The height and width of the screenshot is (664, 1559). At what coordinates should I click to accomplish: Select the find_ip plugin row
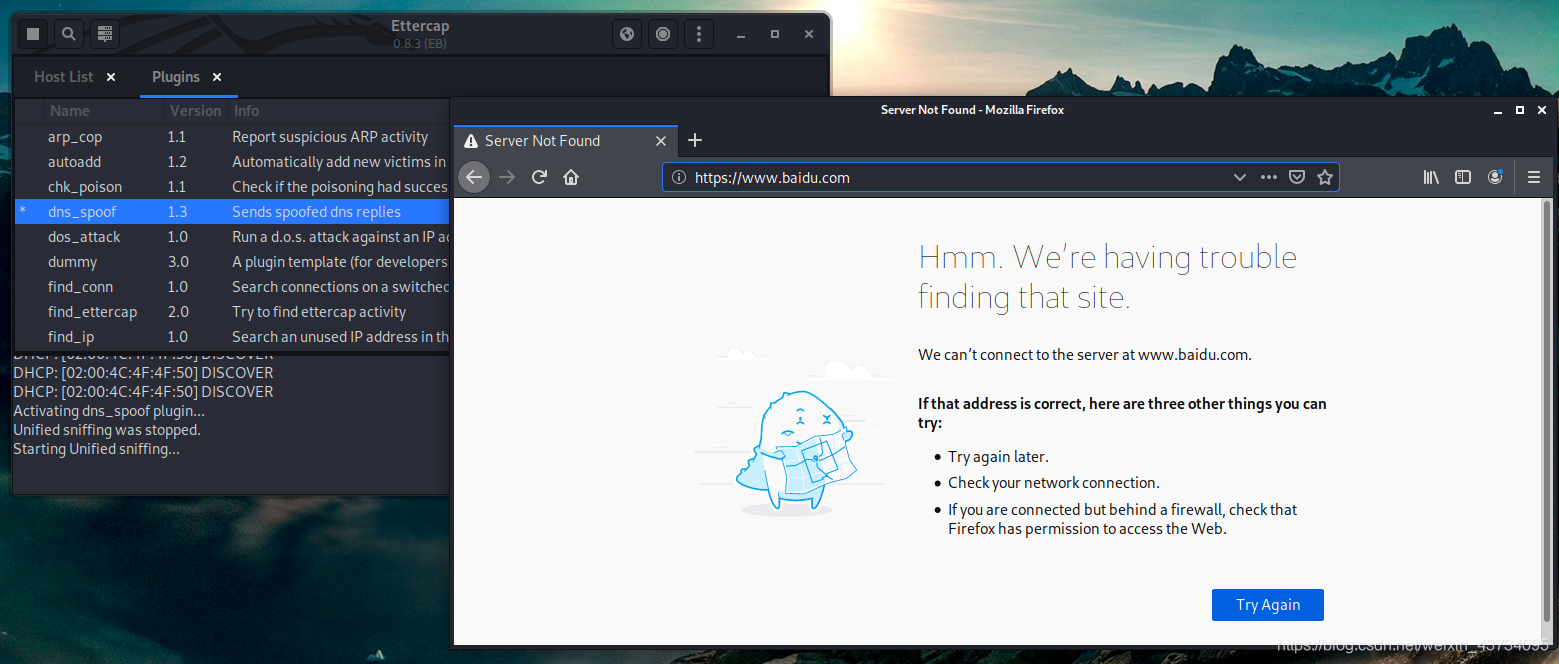[232, 337]
